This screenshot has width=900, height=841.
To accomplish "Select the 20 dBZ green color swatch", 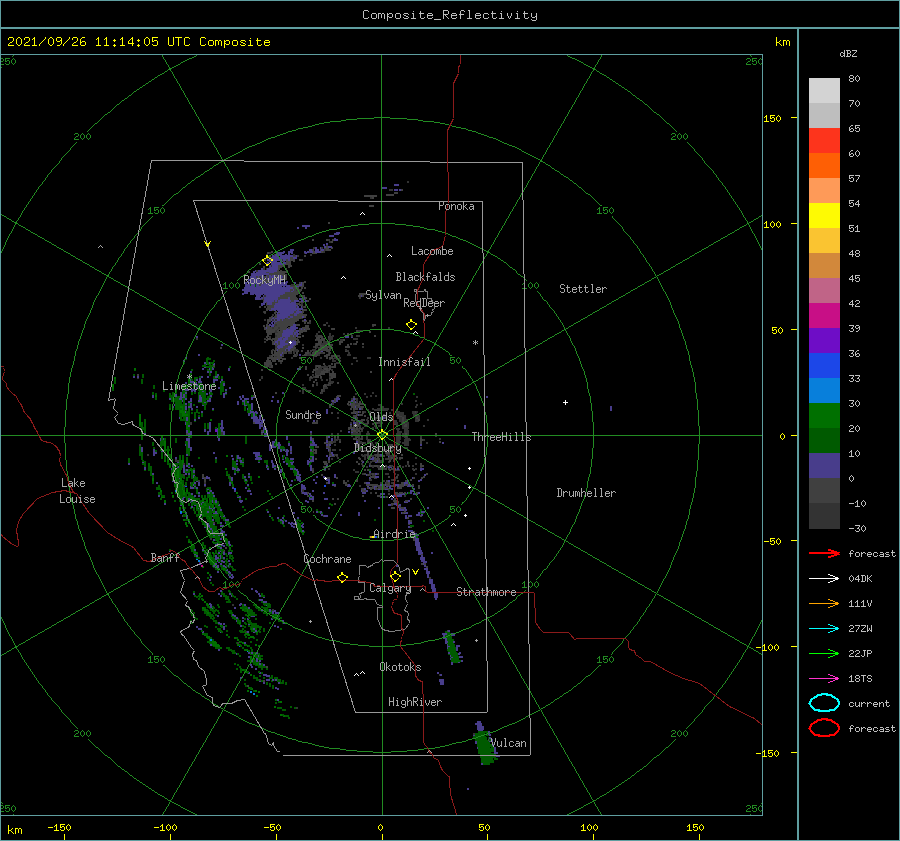I will click(x=824, y=416).
